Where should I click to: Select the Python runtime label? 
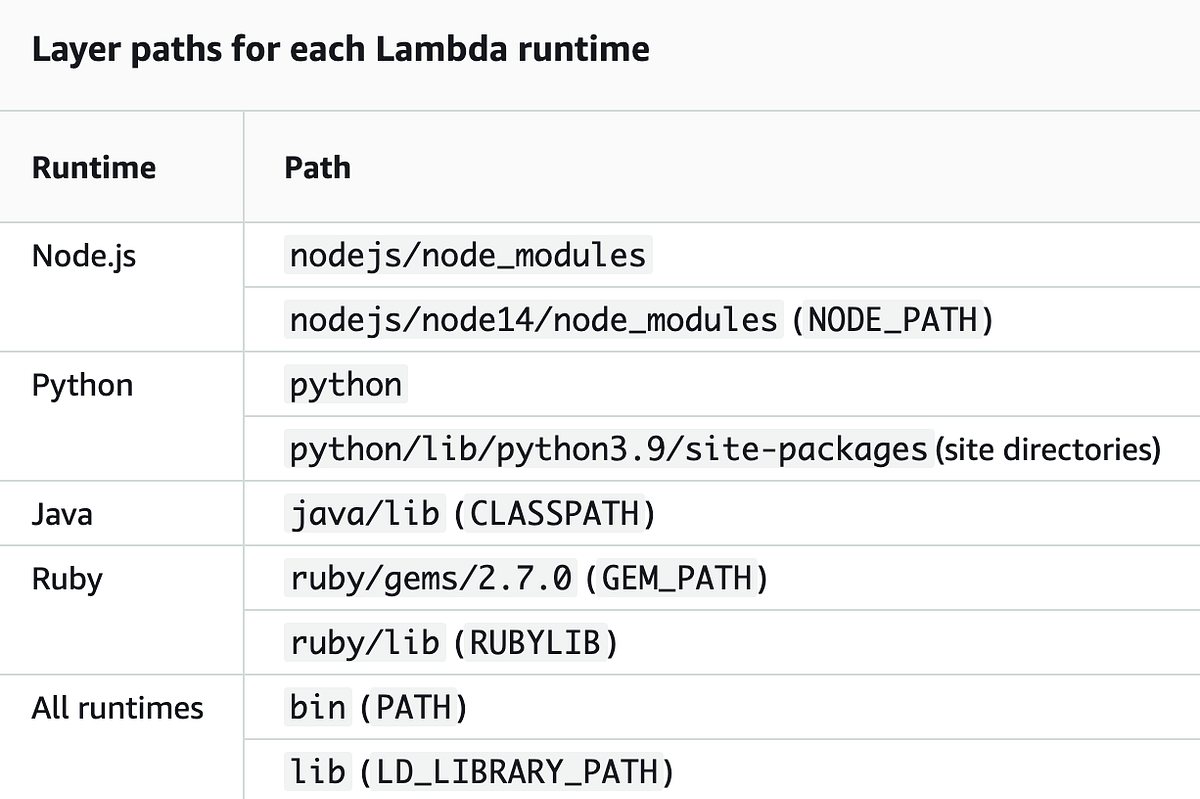[x=82, y=384]
